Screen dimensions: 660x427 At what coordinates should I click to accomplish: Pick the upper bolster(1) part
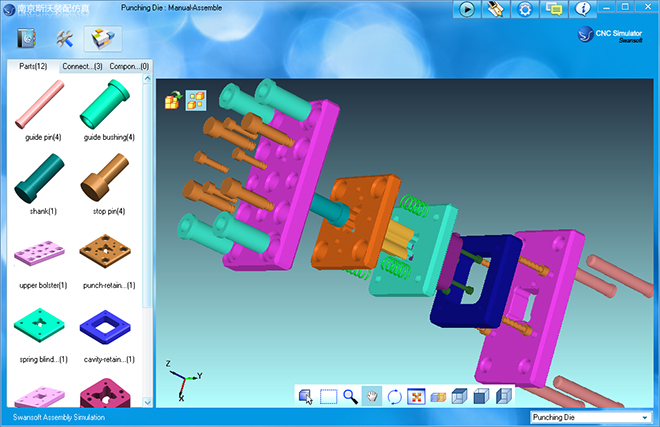(x=41, y=254)
